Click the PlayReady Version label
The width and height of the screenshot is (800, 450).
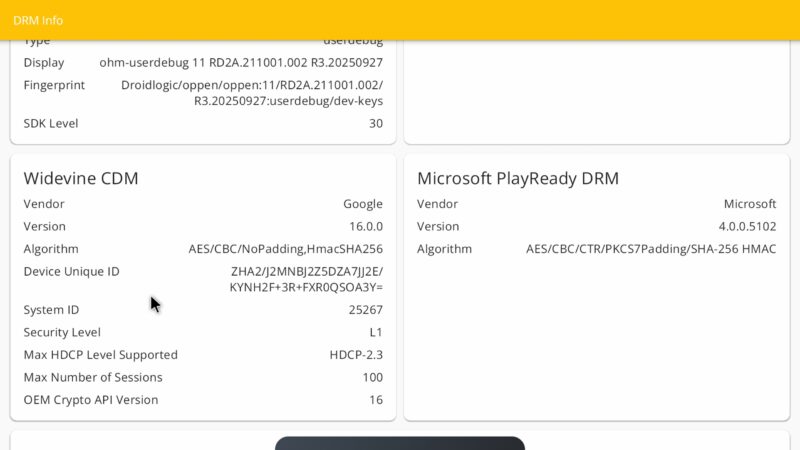coord(438,226)
